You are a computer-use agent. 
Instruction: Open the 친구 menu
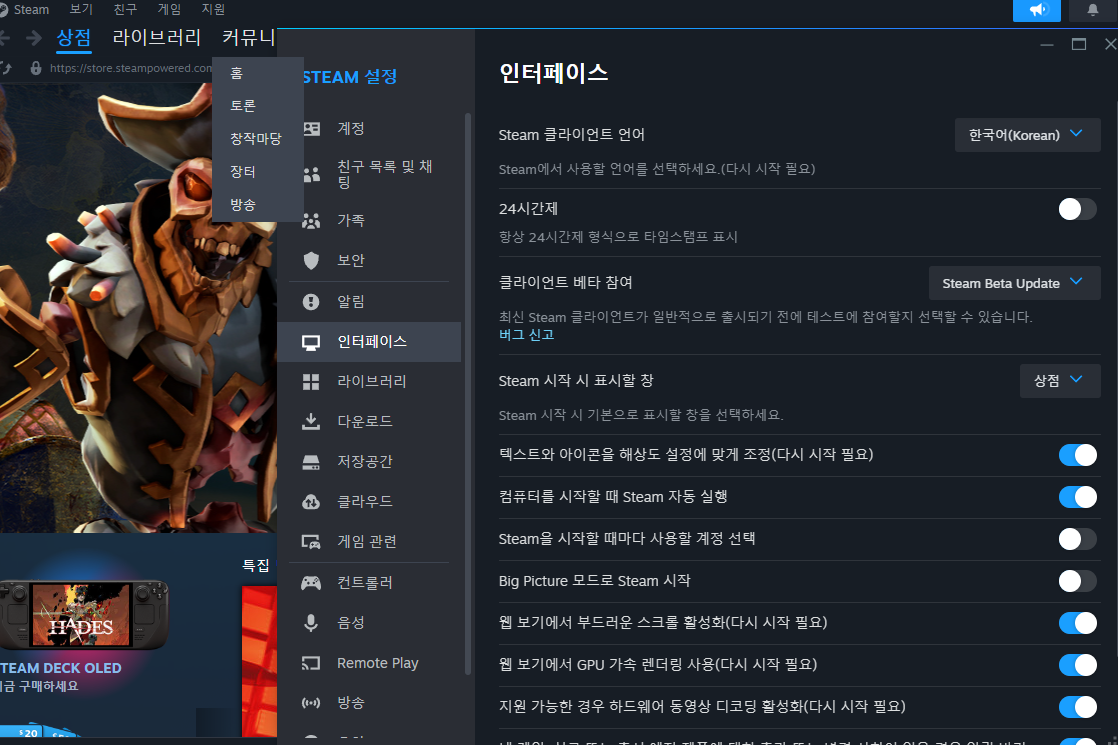coord(125,9)
